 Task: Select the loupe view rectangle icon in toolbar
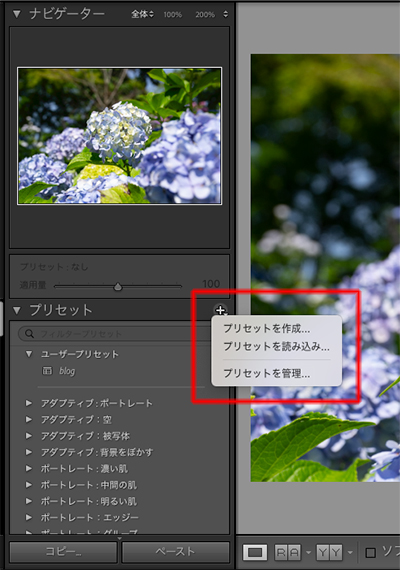(x=255, y=553)
